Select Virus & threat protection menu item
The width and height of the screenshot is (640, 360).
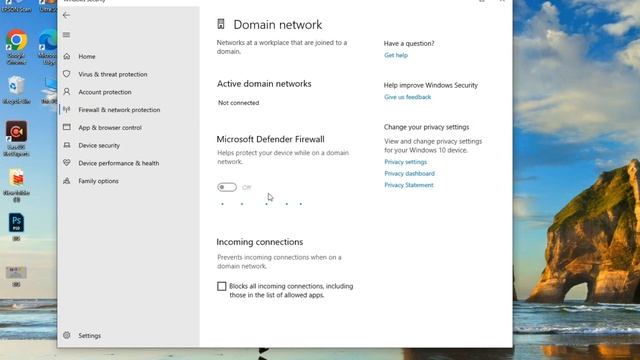click(x=113, y=74)
